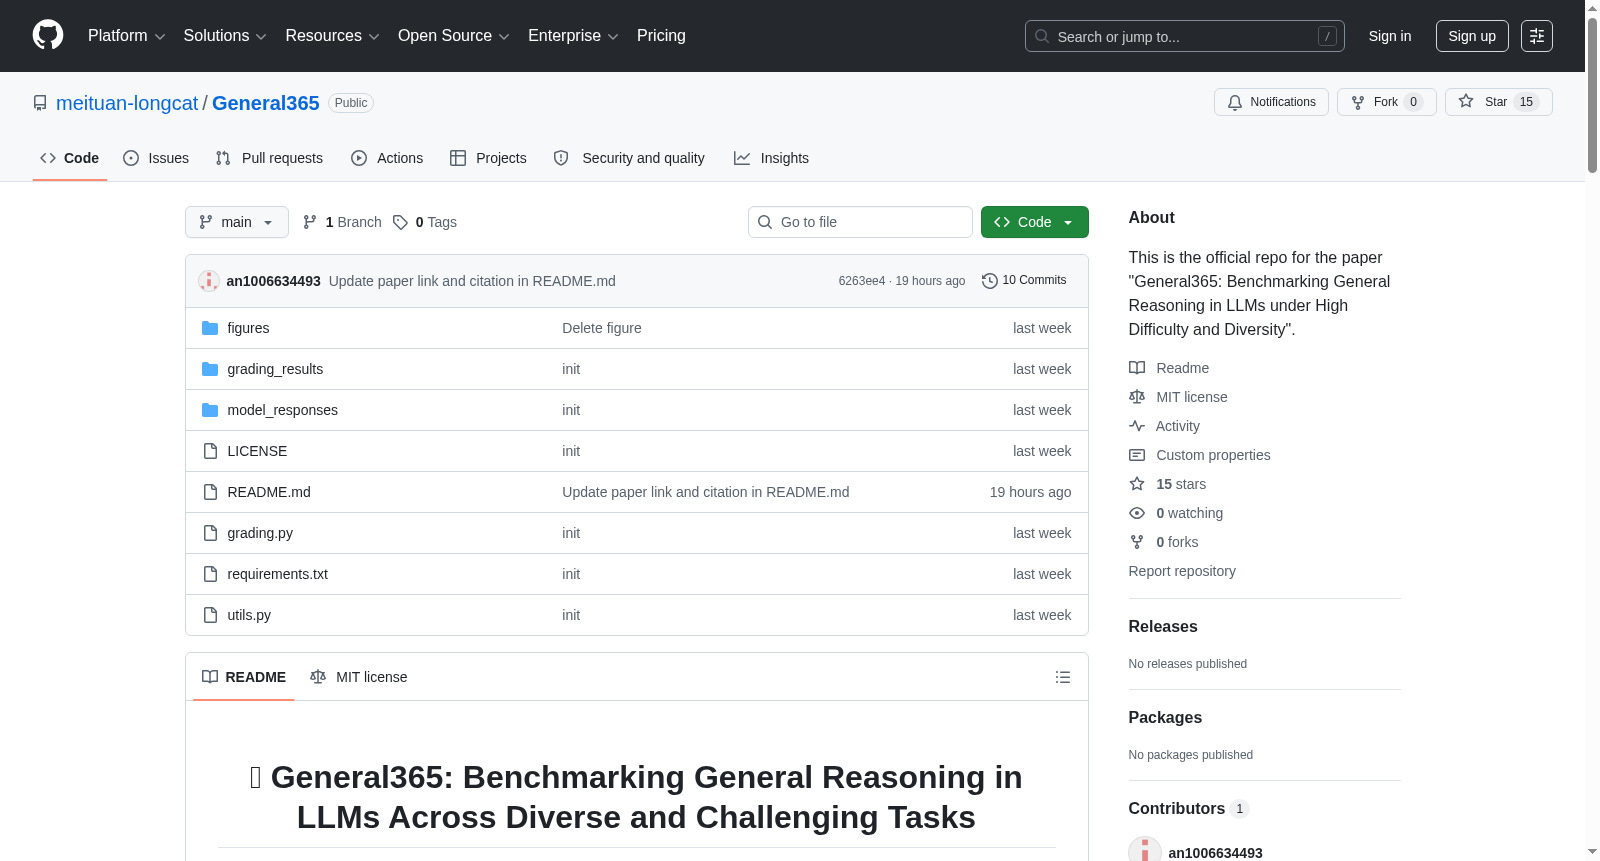Click the an1006634493 avatar in commit bar

click(209, 281)
